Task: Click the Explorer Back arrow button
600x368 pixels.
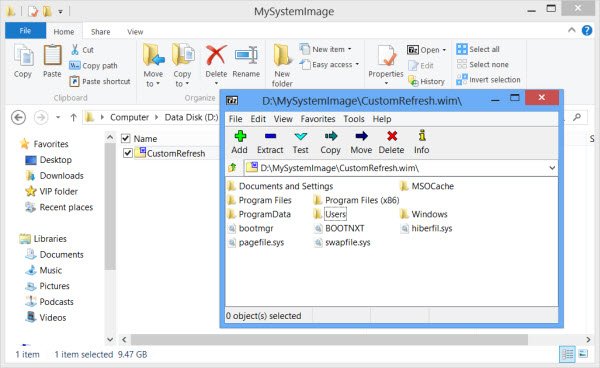Action: point(18,117)
